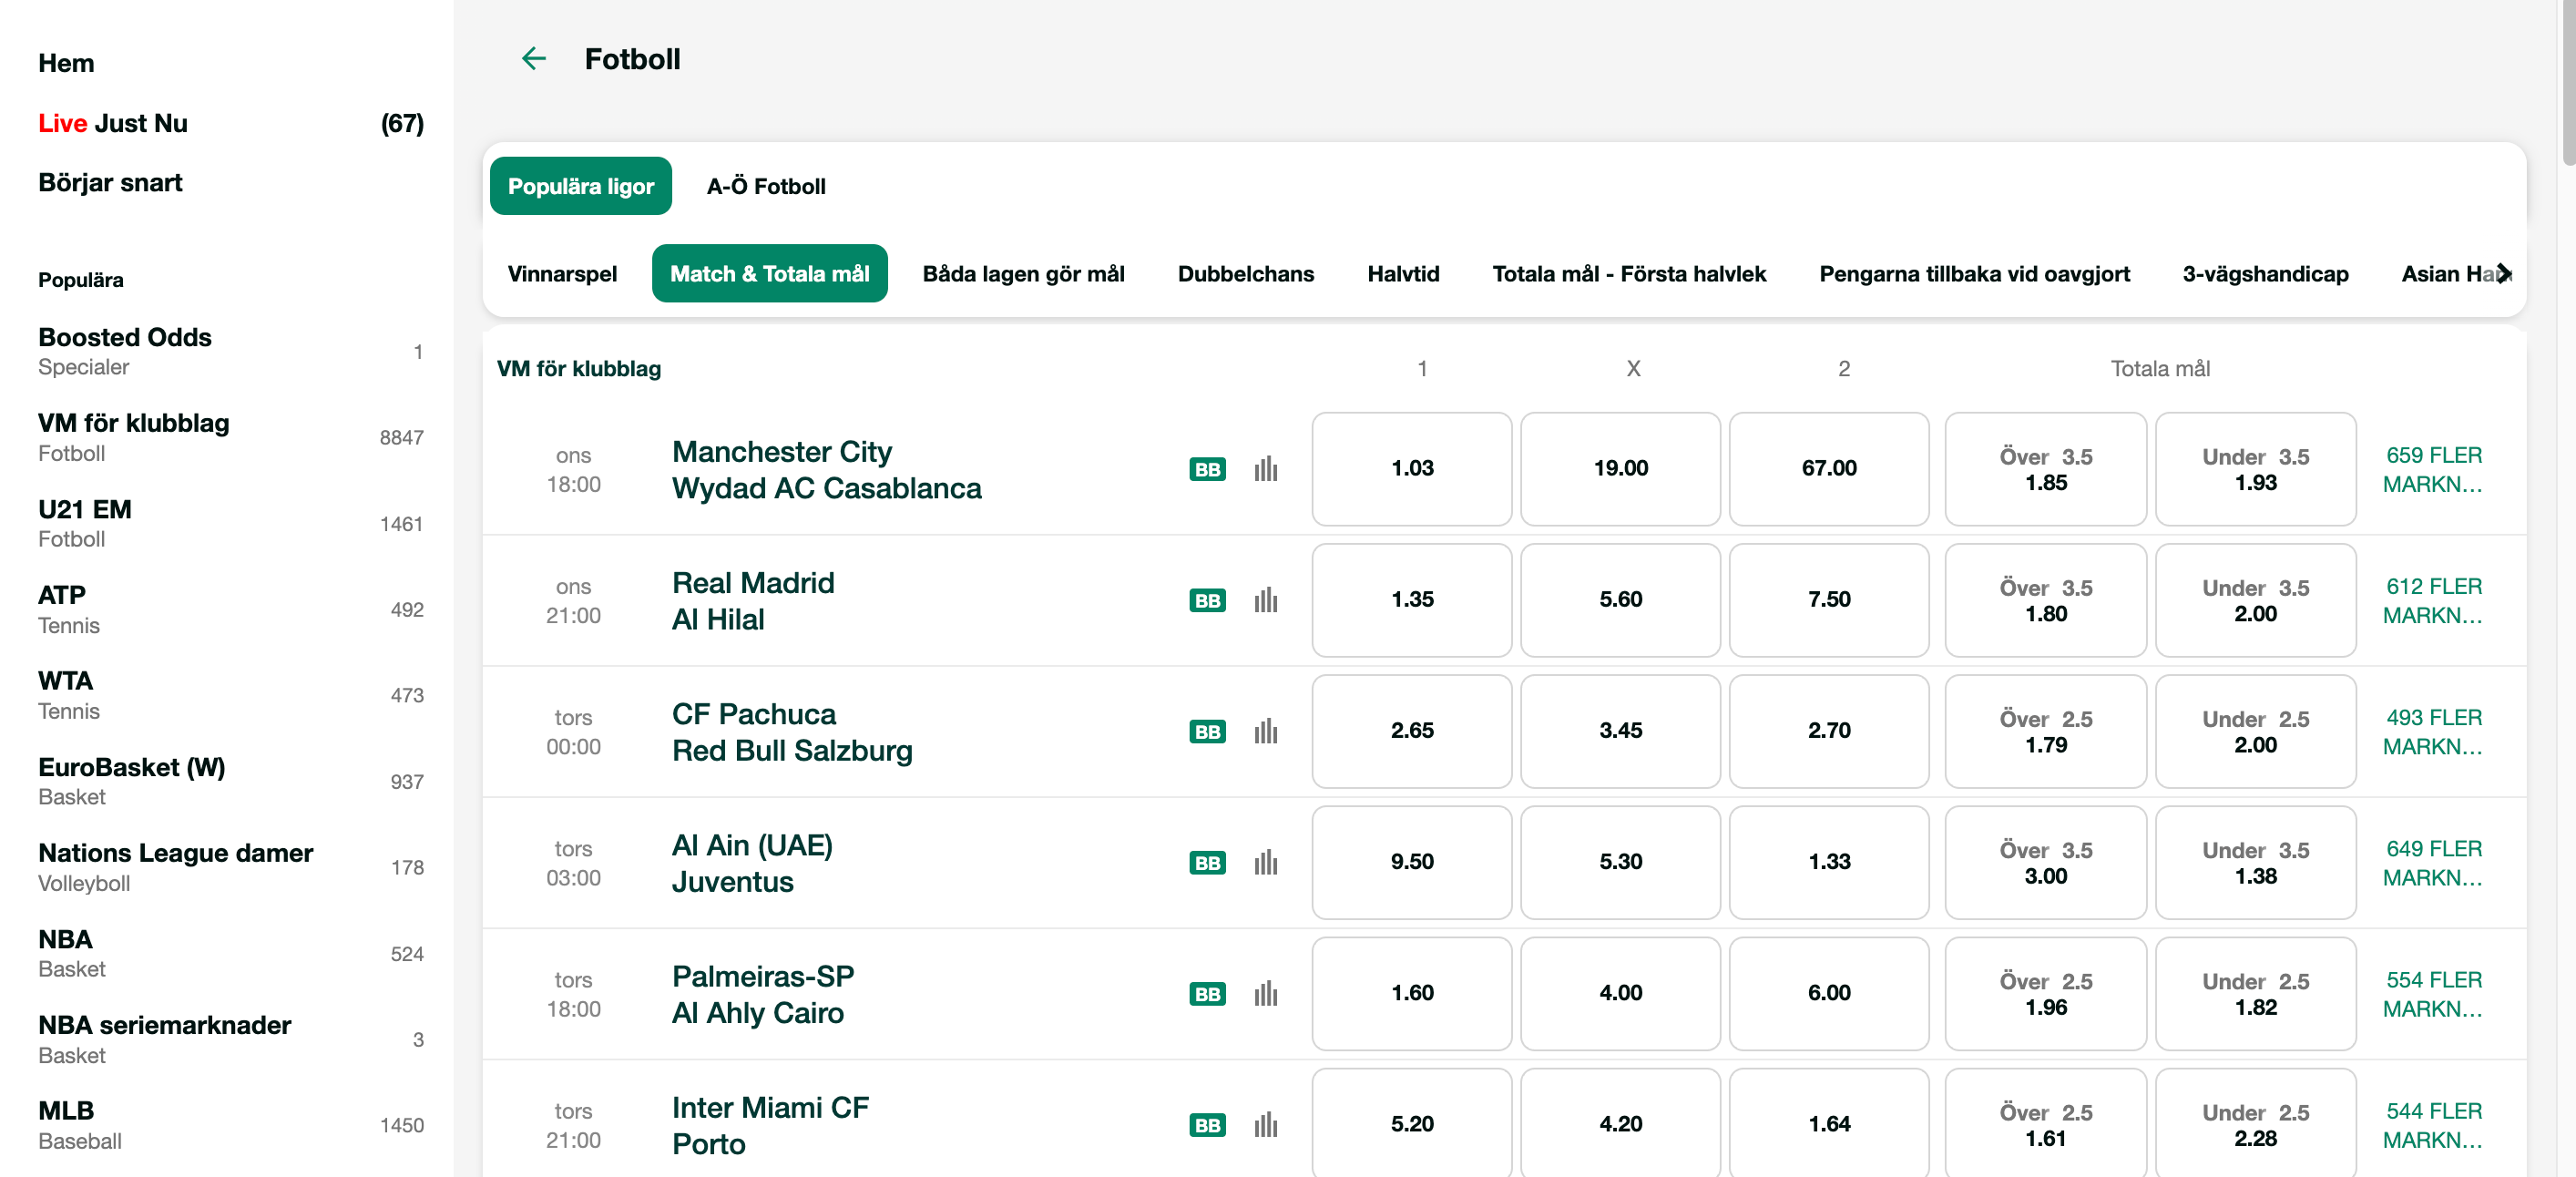The image size is (2576, 1177).
Task: Click the BB icon for Palmeiras-SP match
Action: 1207,994
